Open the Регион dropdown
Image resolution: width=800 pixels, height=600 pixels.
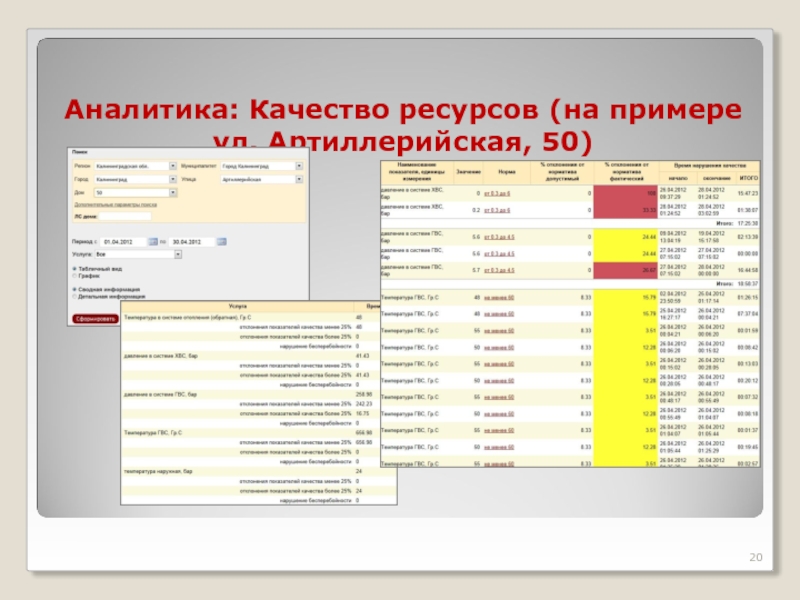point(172,166)
